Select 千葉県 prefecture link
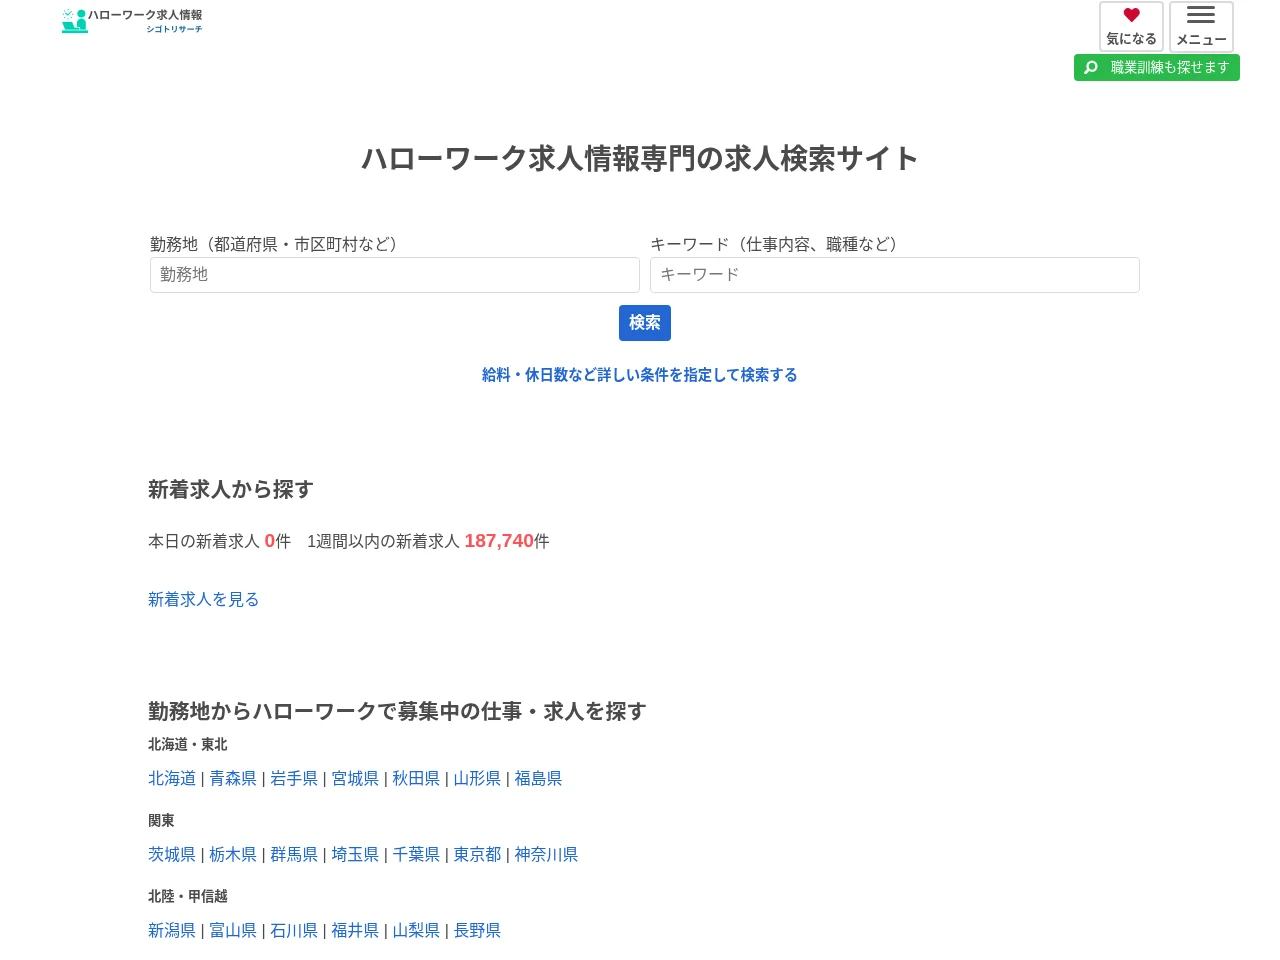The height and width of the screenshot is (960, 1280). click(x=416, y=854)
